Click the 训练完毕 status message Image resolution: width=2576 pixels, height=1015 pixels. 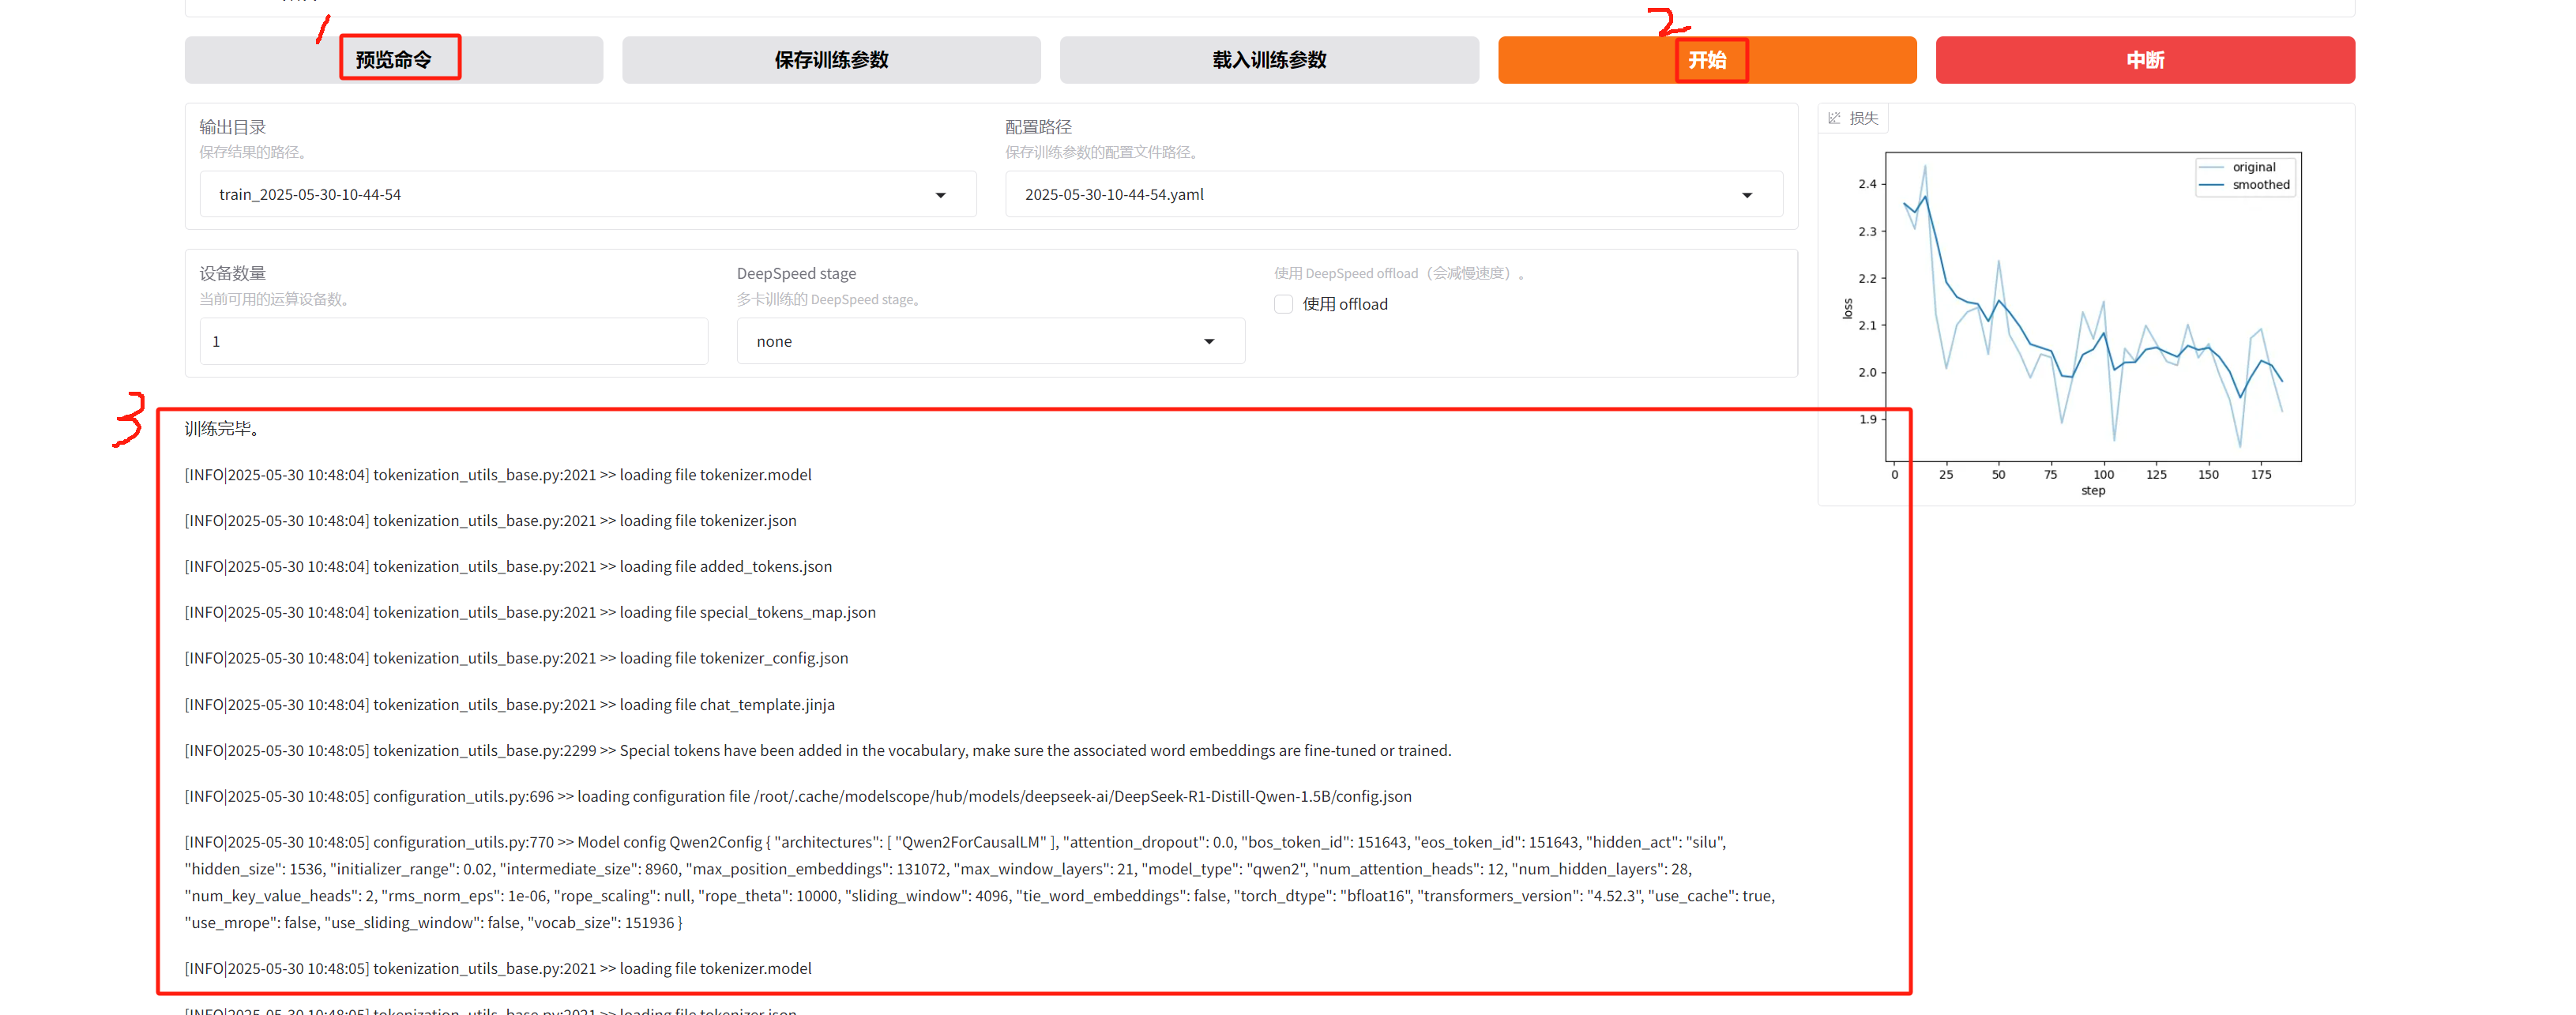222,429
